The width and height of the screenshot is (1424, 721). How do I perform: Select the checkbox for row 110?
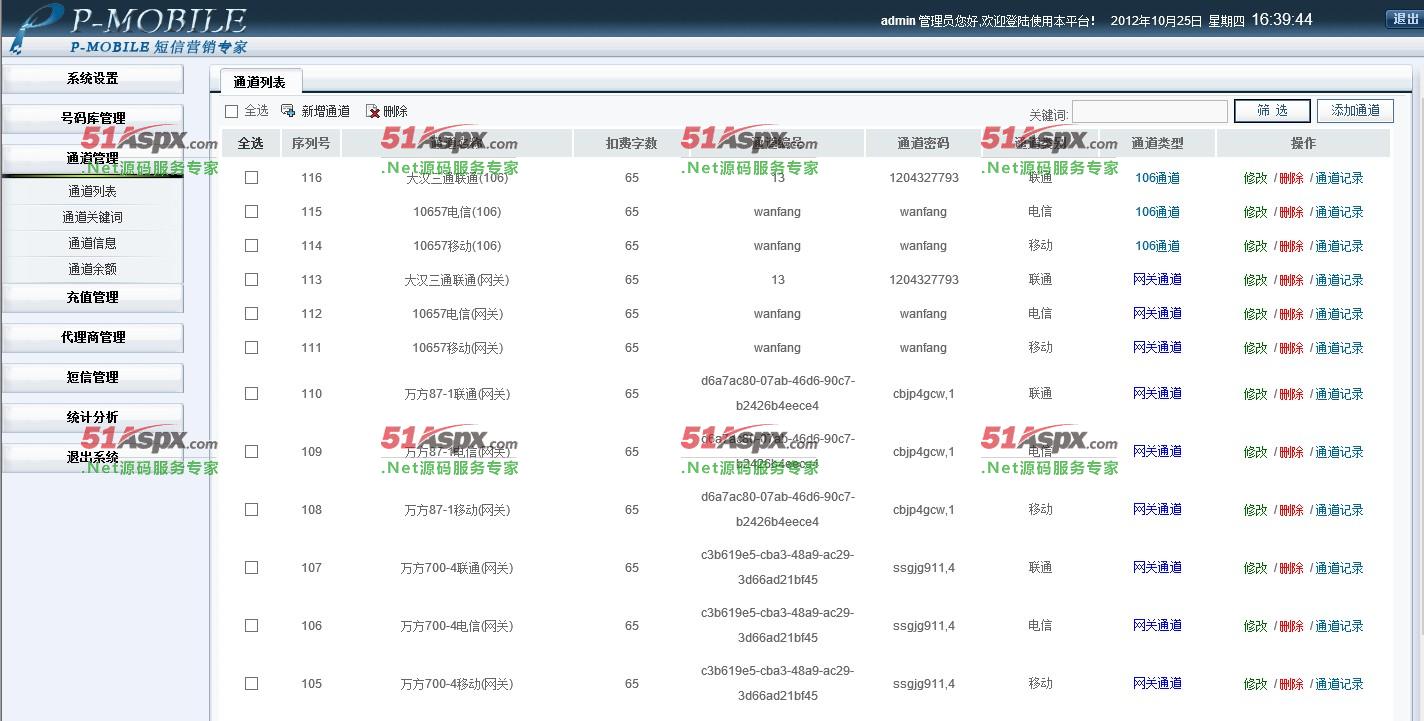251,393
